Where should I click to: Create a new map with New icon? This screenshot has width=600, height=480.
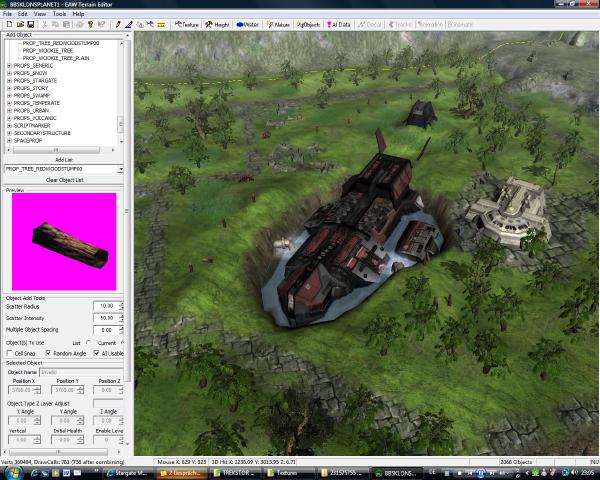coord(10,24)
